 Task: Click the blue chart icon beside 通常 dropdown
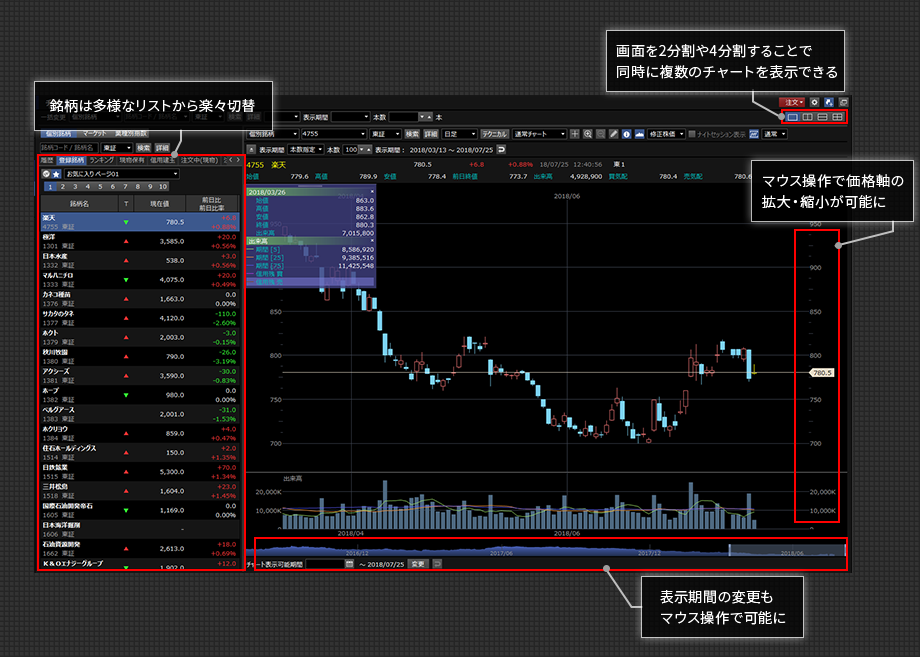tap(754, 134)
